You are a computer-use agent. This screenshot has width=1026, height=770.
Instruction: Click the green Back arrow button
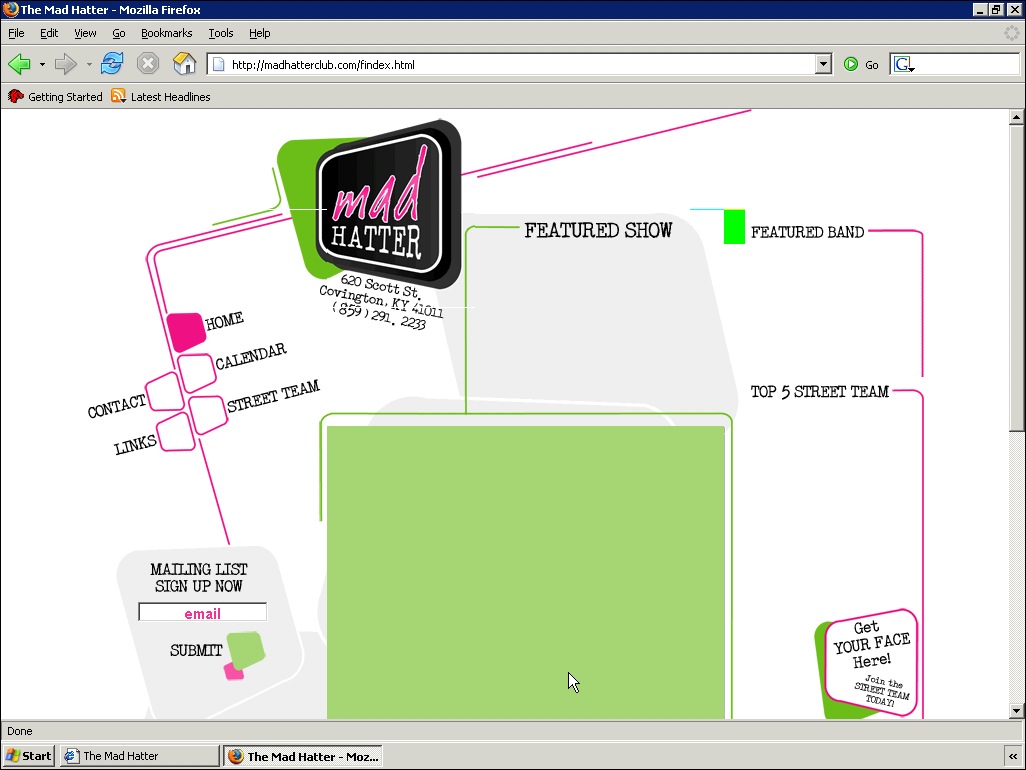pyautogui.click(x=19, y=64)
